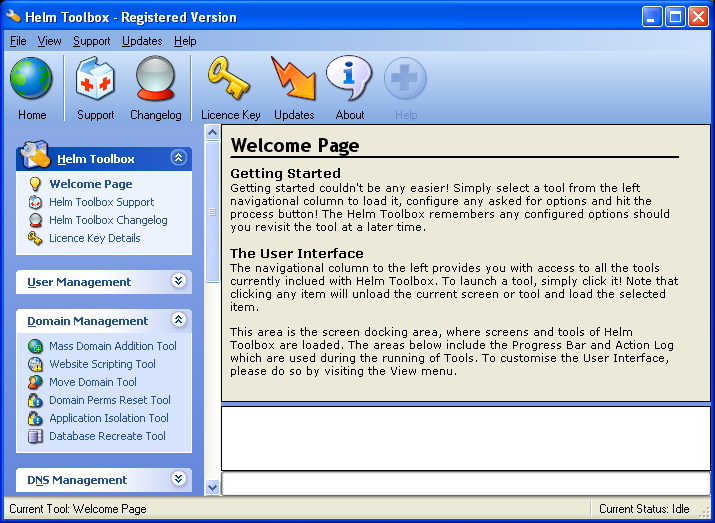This screenshot has height=523, width=715.
Task: Close the Helm Toolbox window
Action: click(699, 17)
